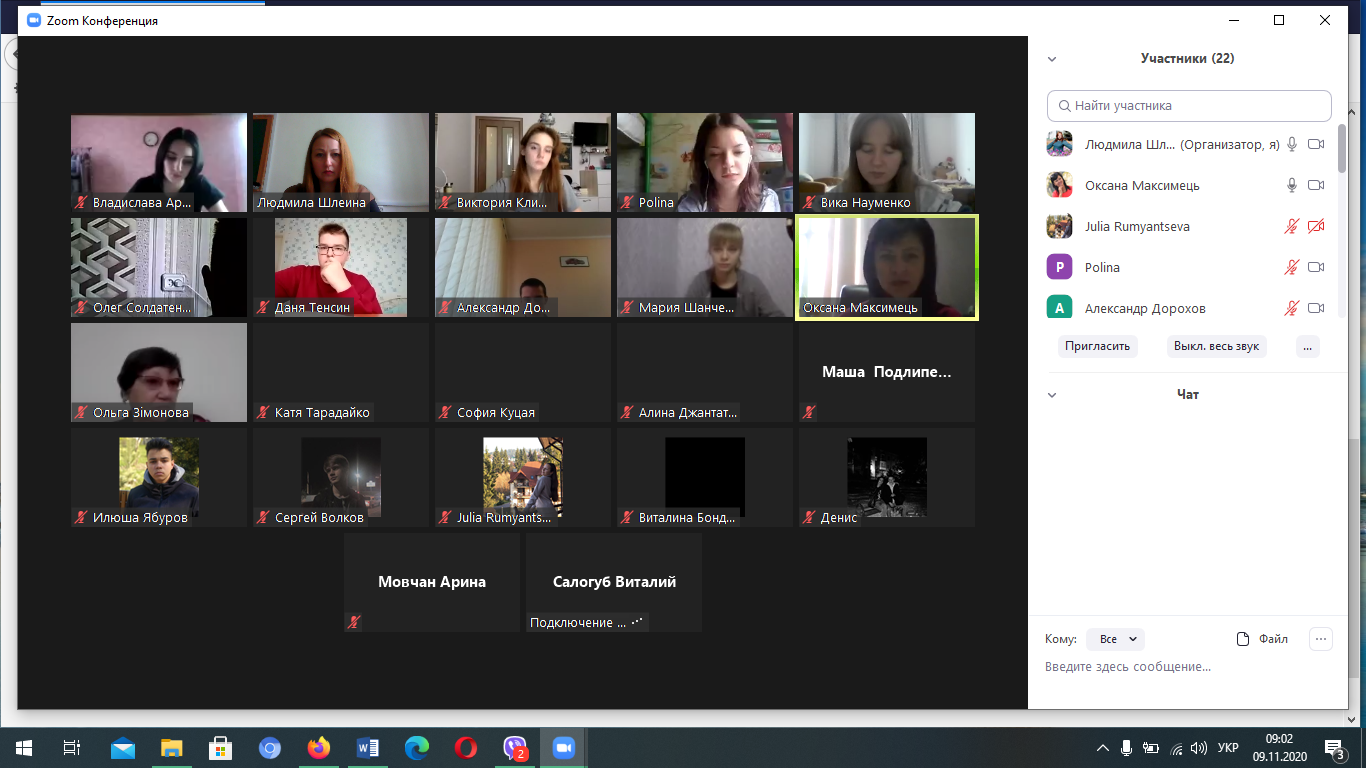Image resolution: width=1366 pixels, height=768 pixels.
Task: Toggle Оксана Максимець's camera icon in participants list
Action: pos(1316,186)
